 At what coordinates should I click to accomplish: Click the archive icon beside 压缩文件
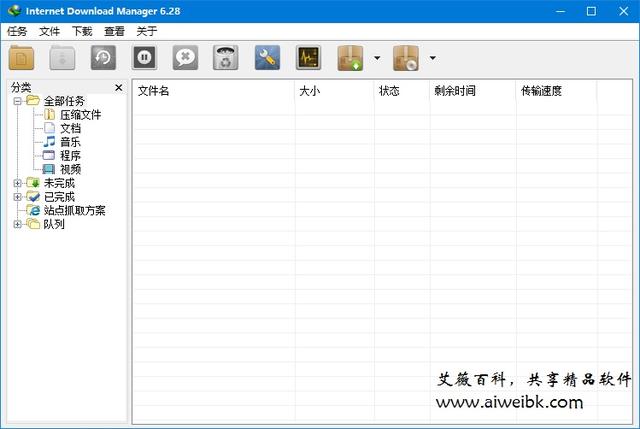point(49,114)
